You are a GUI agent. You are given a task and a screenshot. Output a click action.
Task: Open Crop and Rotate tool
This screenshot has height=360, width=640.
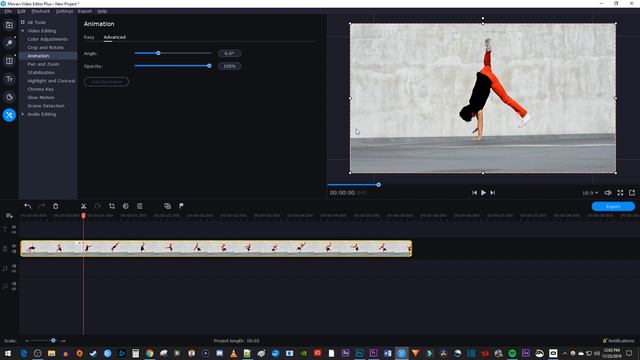[x=45, y=47]
